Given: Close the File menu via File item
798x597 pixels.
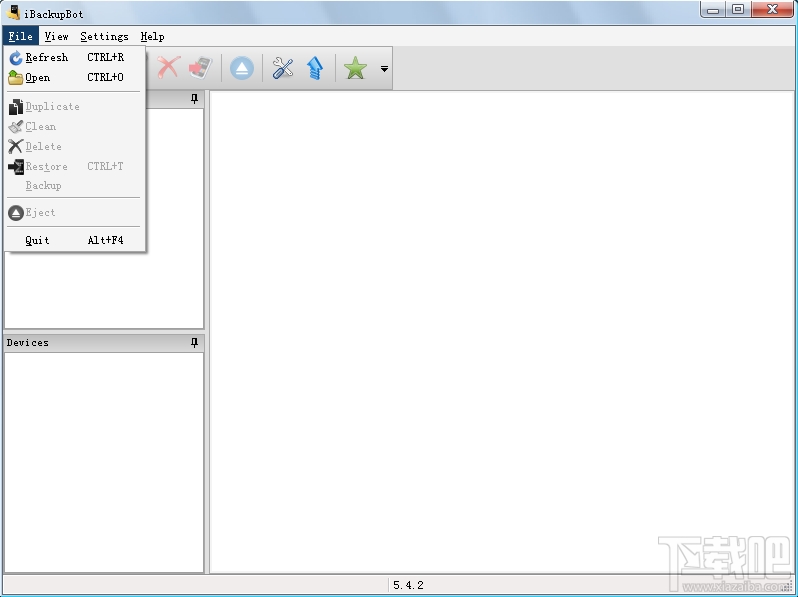Looking at the screenshot, I should click(x=20, y=36).
